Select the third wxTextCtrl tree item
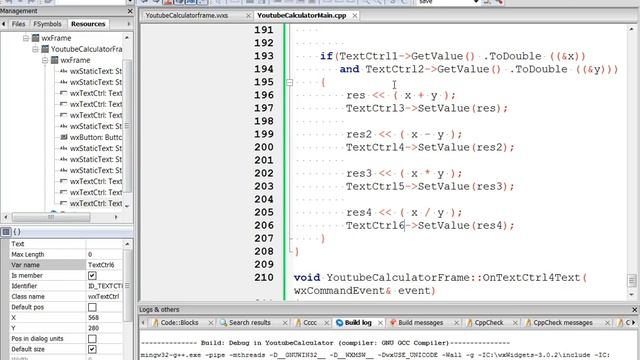 (x=96, y=115)
